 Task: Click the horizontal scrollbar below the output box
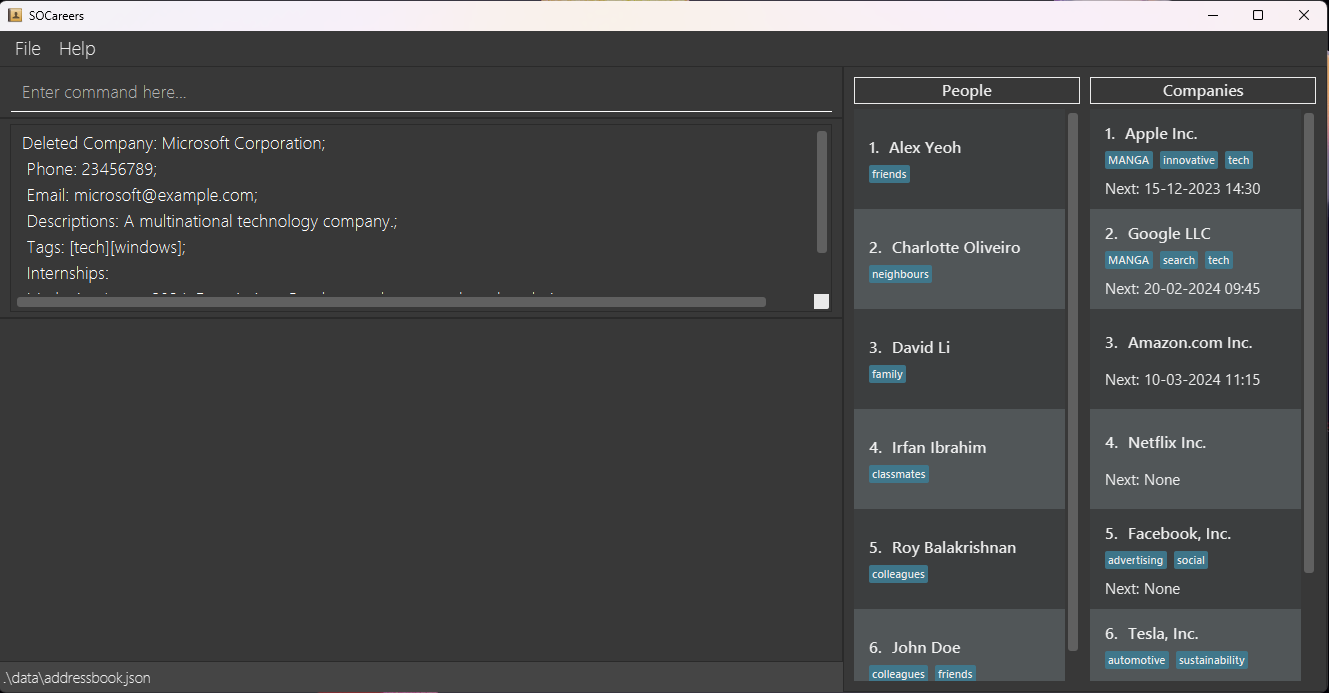point(390,301)
